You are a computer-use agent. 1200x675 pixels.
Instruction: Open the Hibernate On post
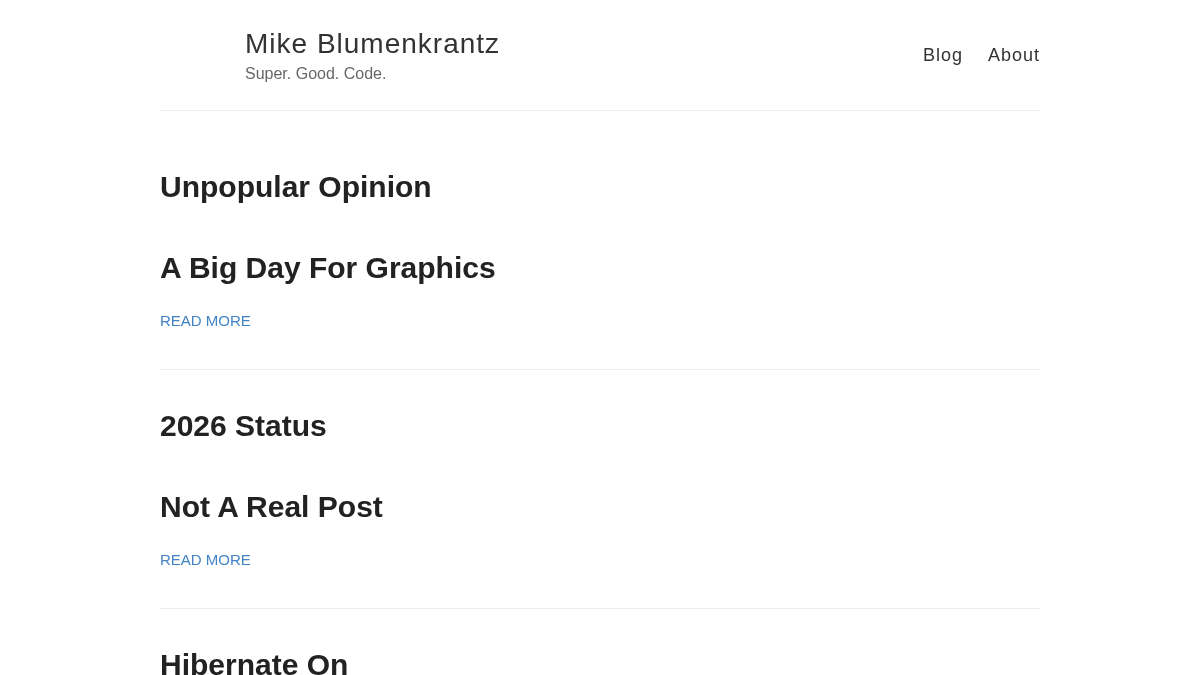[254, 664]
